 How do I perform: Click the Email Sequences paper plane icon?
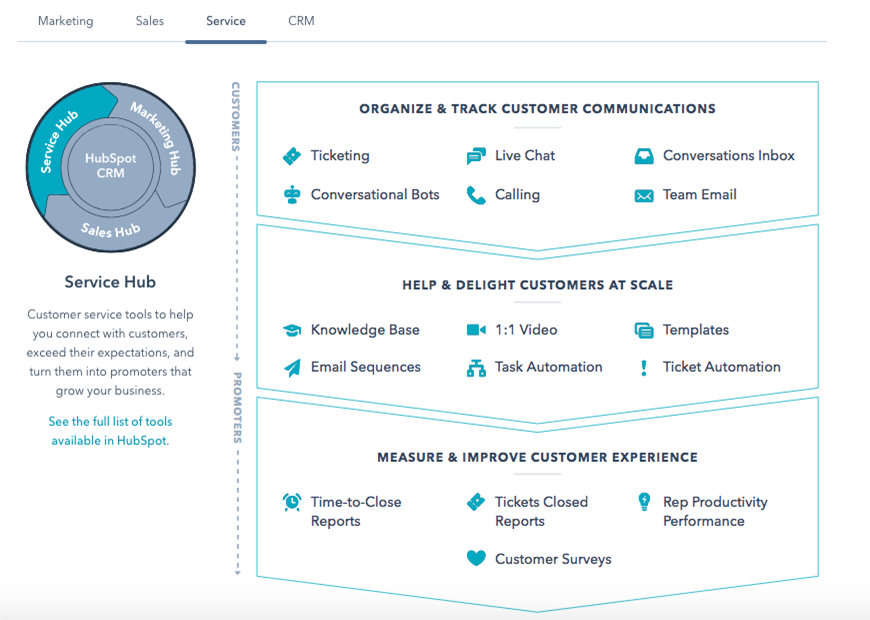click(x=292, y=367)
